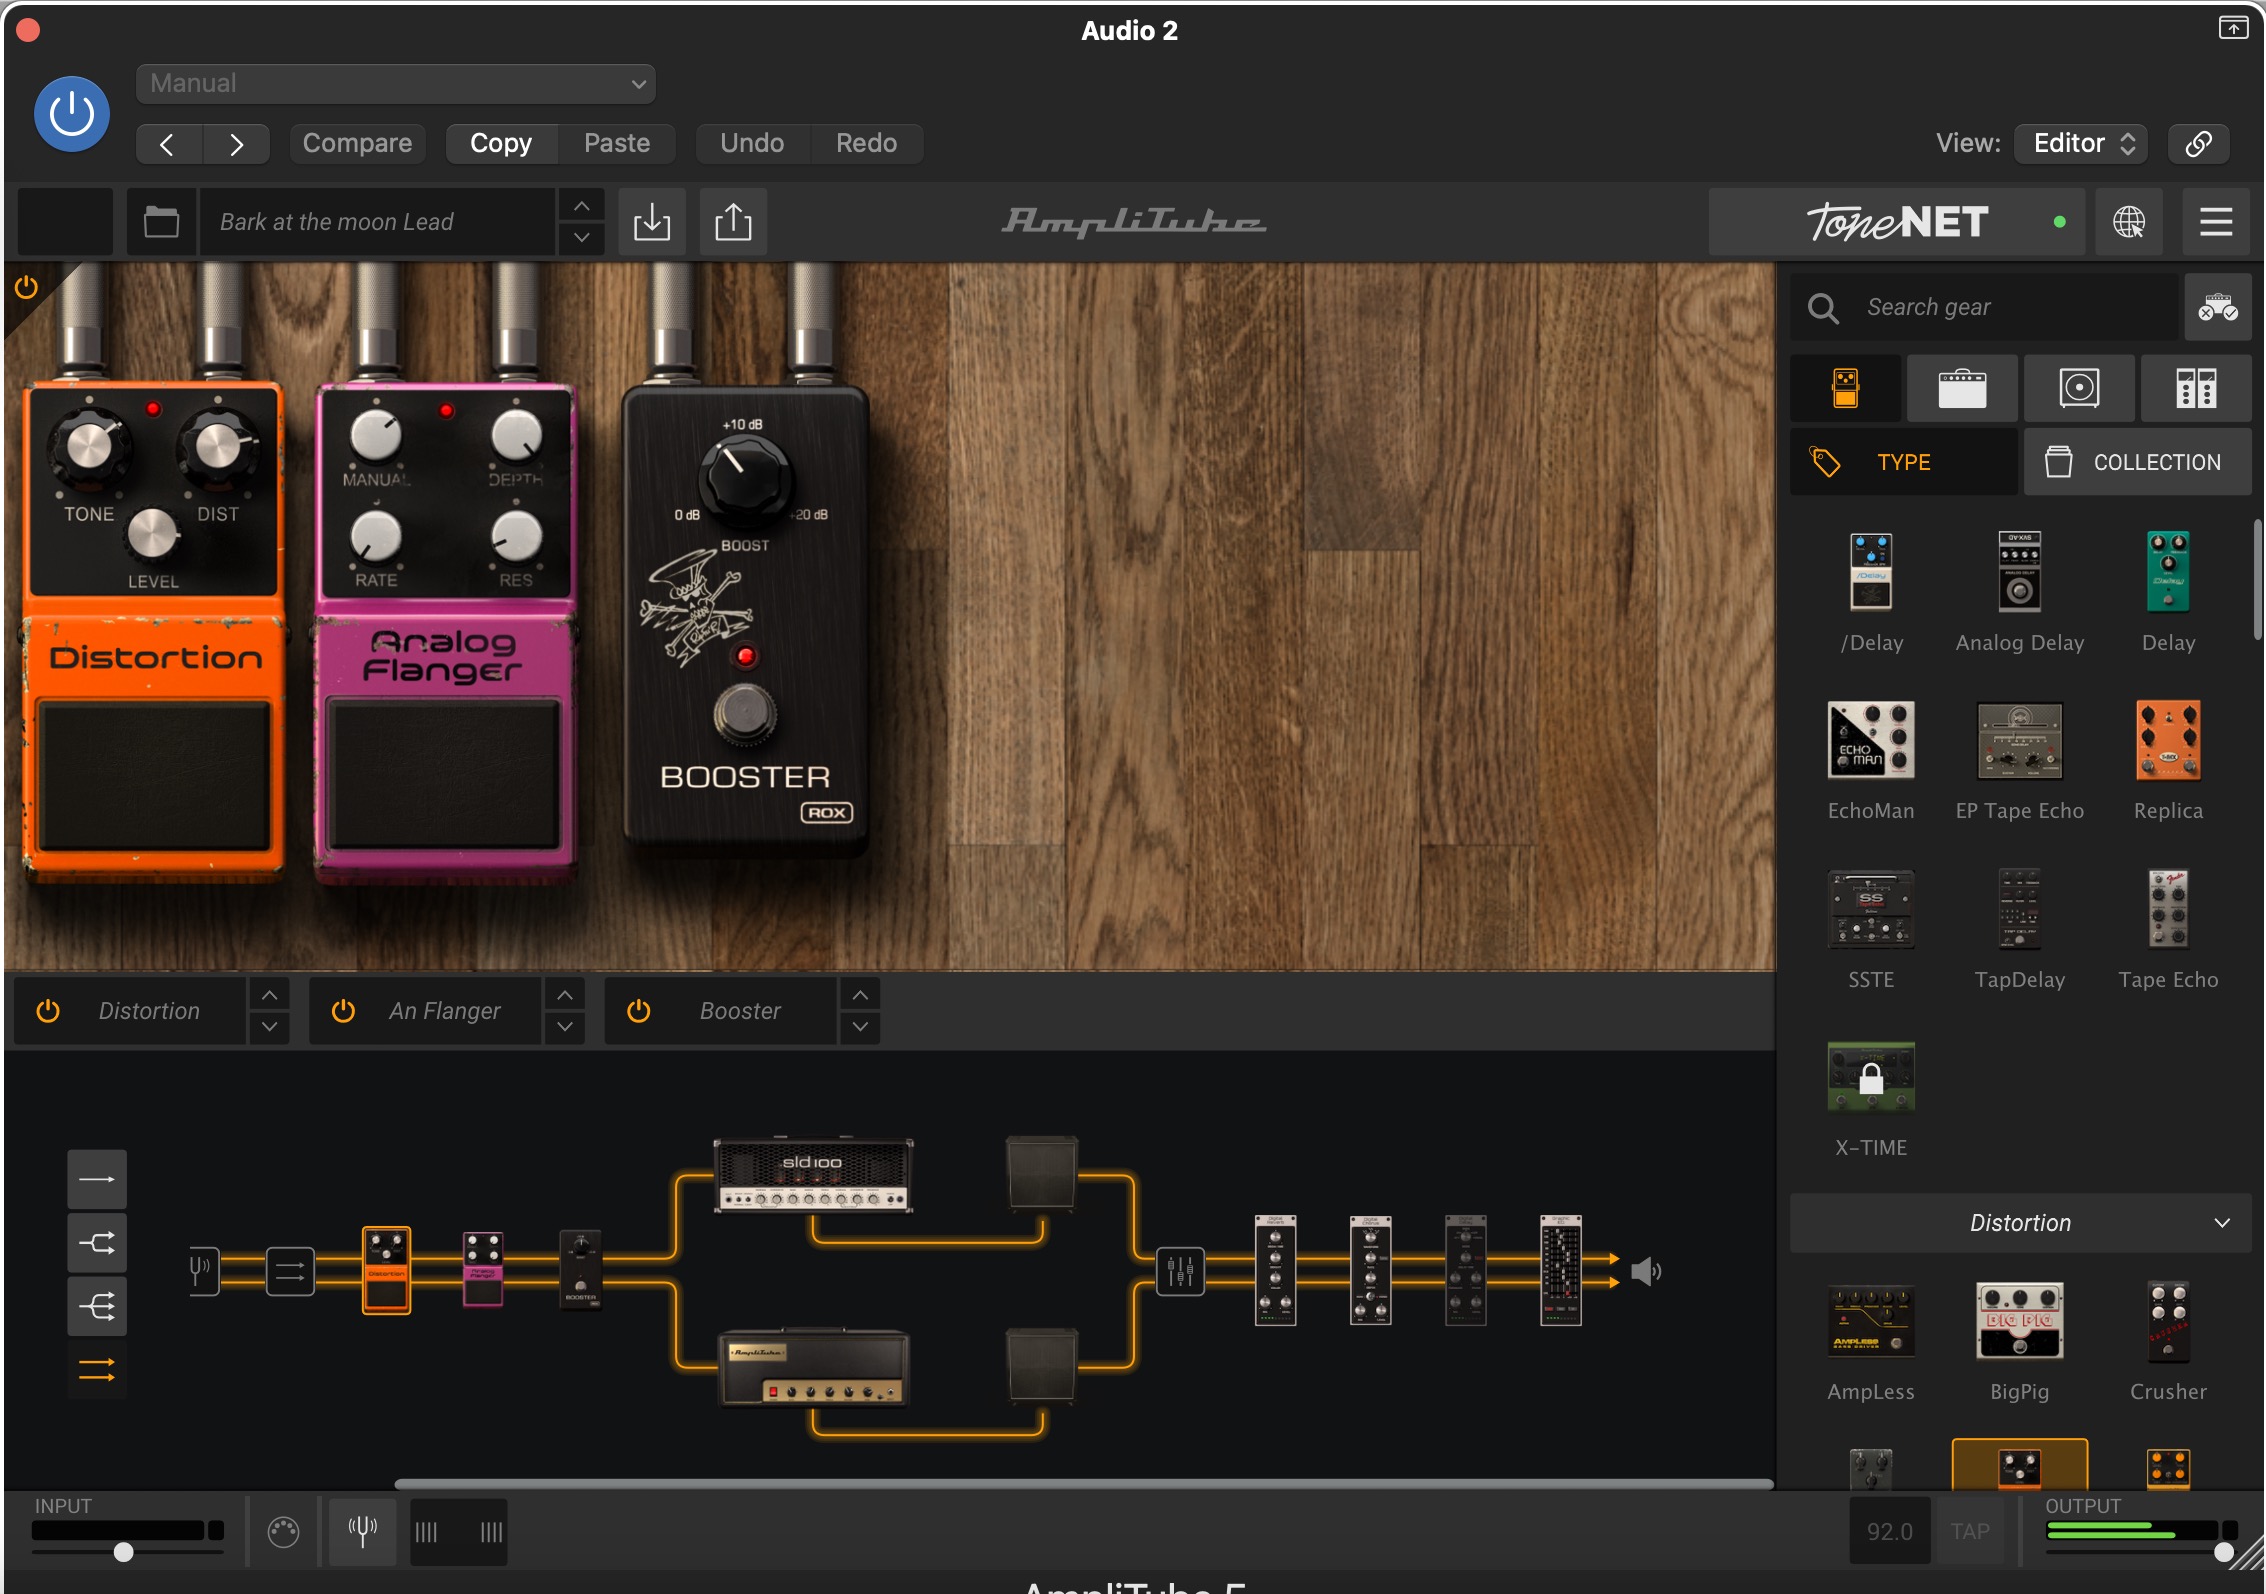Click the Copy button
Screen dimensions: 2266x1594
[x=501, y=144]
